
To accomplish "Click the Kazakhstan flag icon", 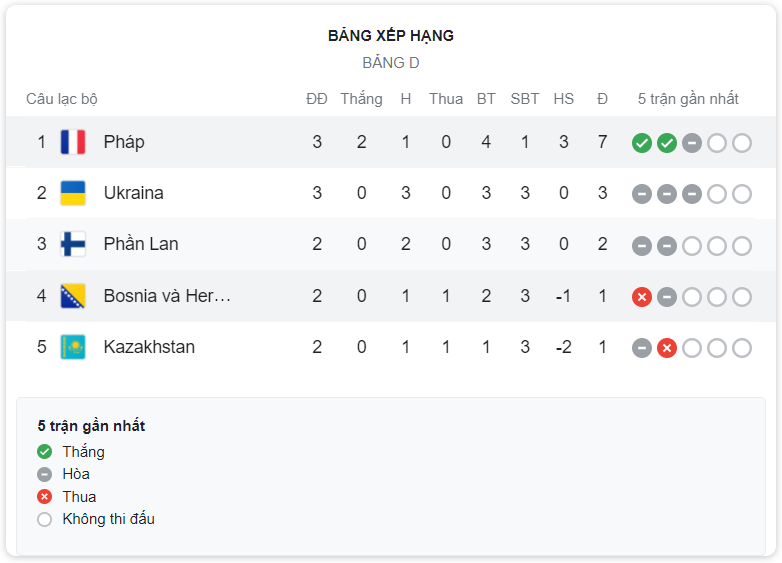I will tap(73, 347).
